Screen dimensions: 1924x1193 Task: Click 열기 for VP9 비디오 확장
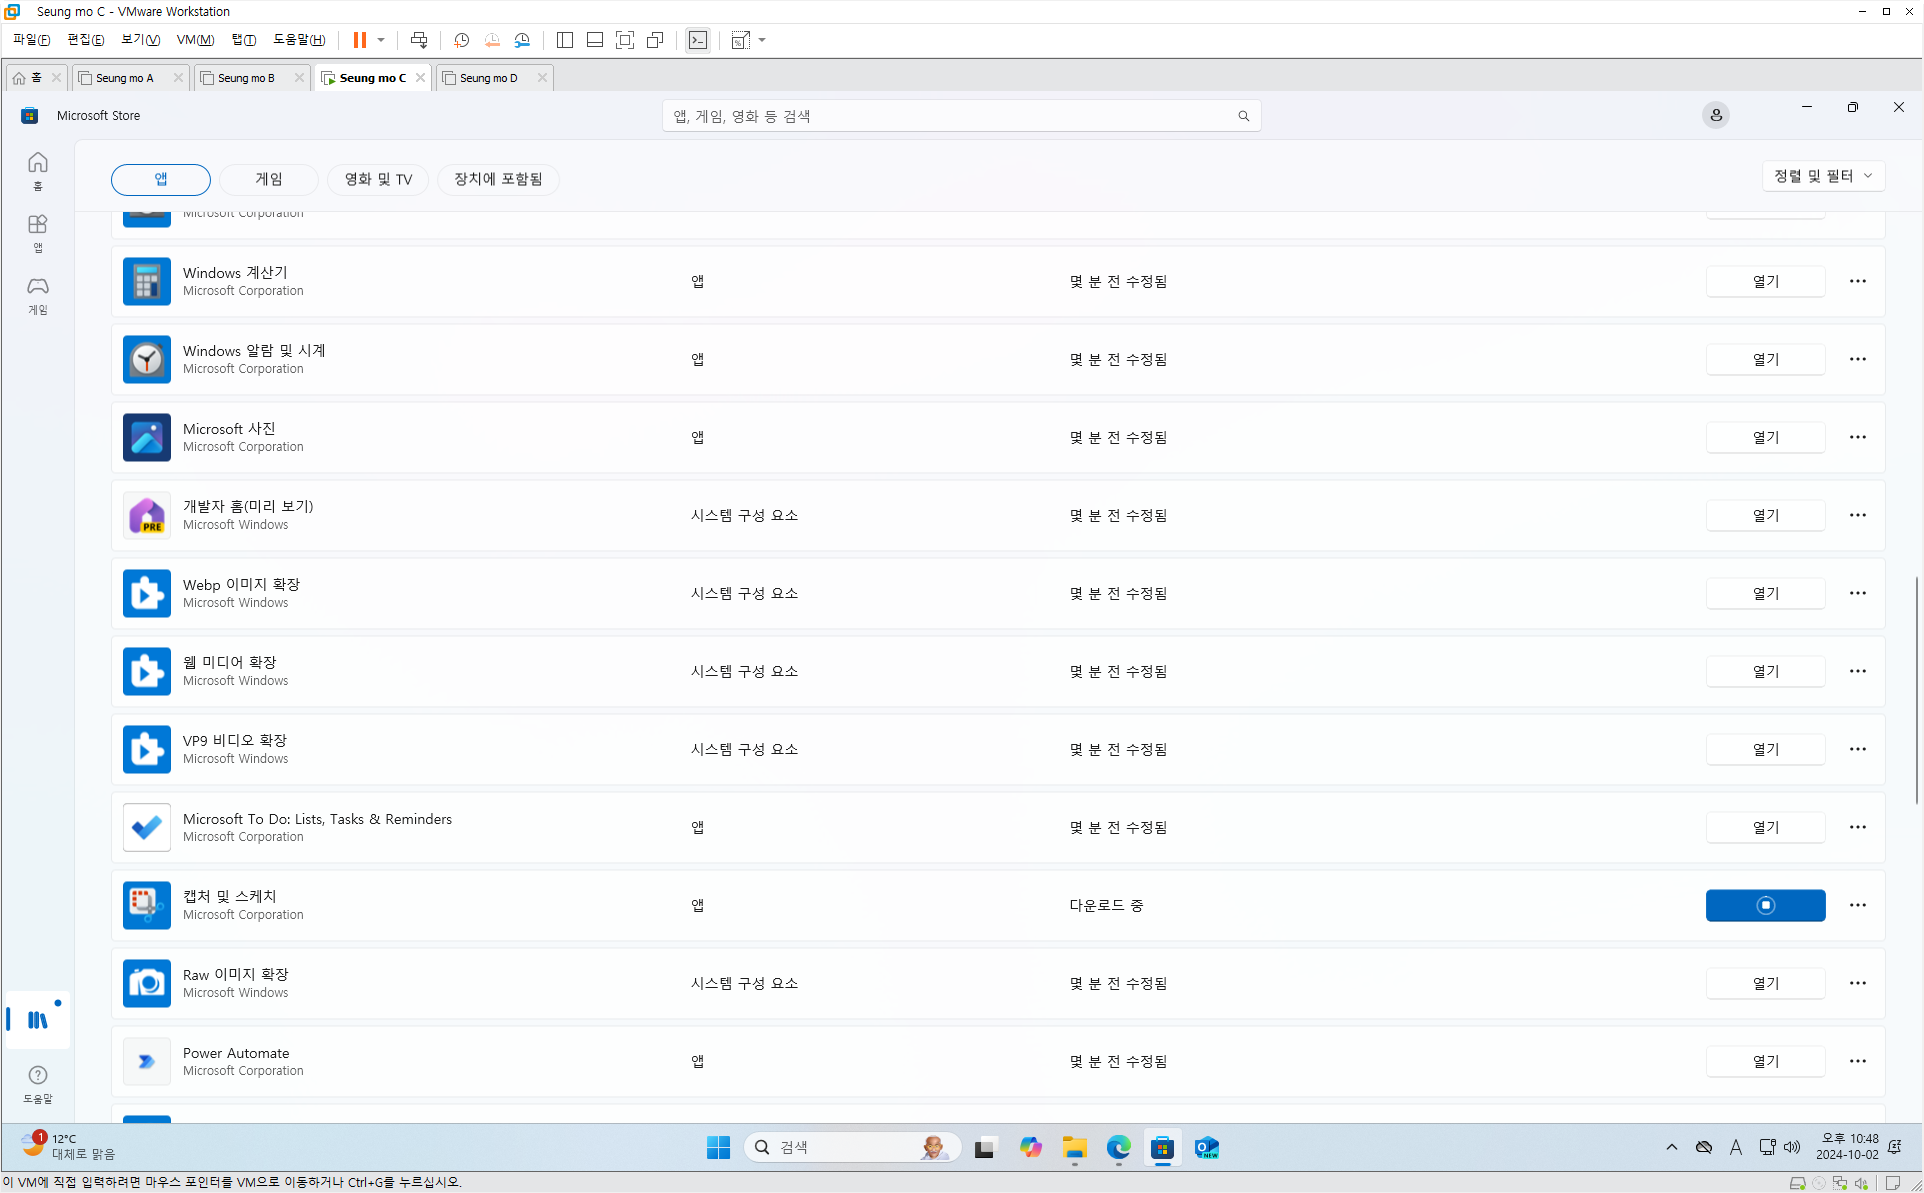[1765, 749]
